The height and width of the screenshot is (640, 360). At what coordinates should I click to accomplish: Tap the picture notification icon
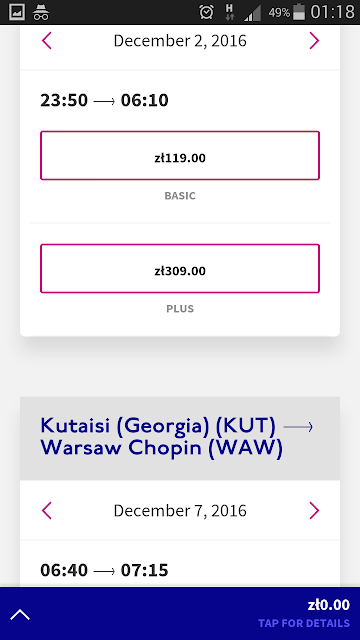pos(17,12)
